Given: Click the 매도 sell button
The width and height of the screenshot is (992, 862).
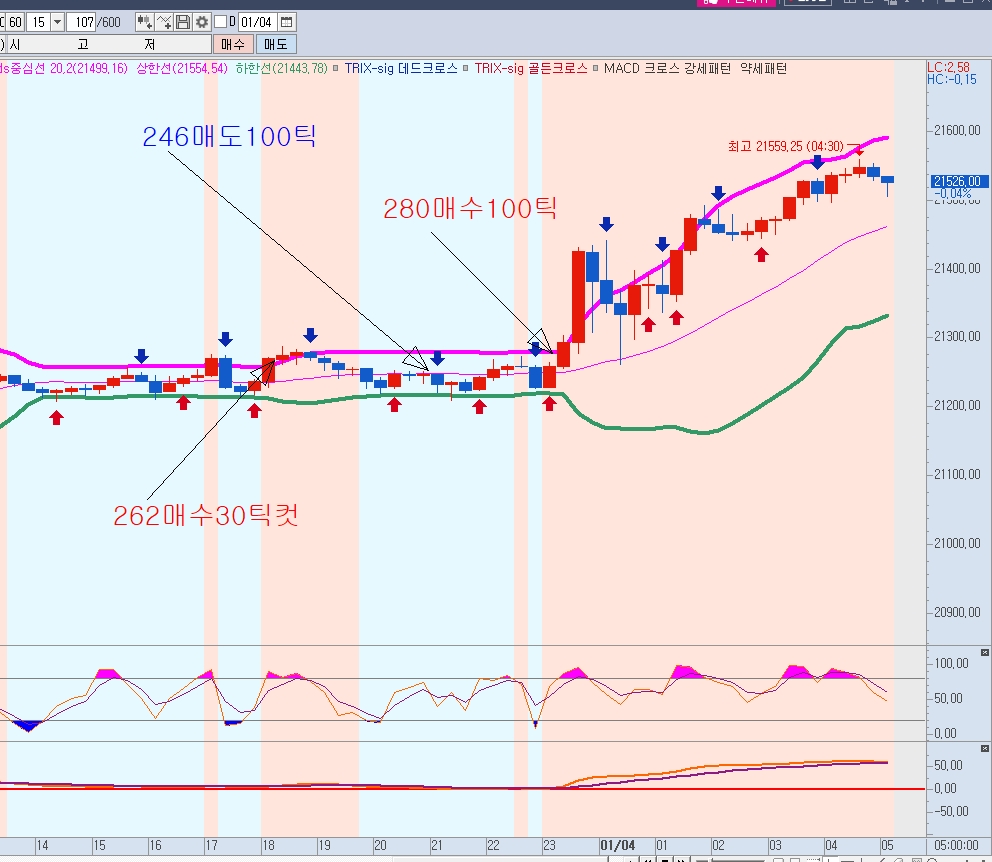Looking at the screenshot, I should pyautogui.click(x=275, y=44).
